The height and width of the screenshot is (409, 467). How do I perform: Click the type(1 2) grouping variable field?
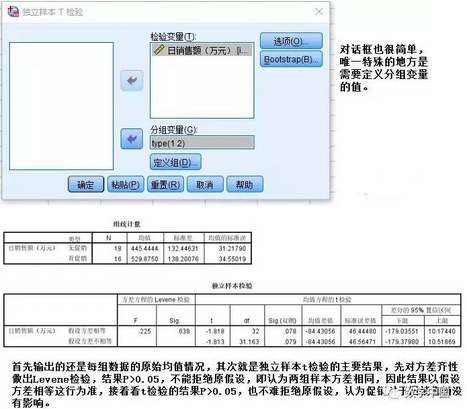pos(202,143)
